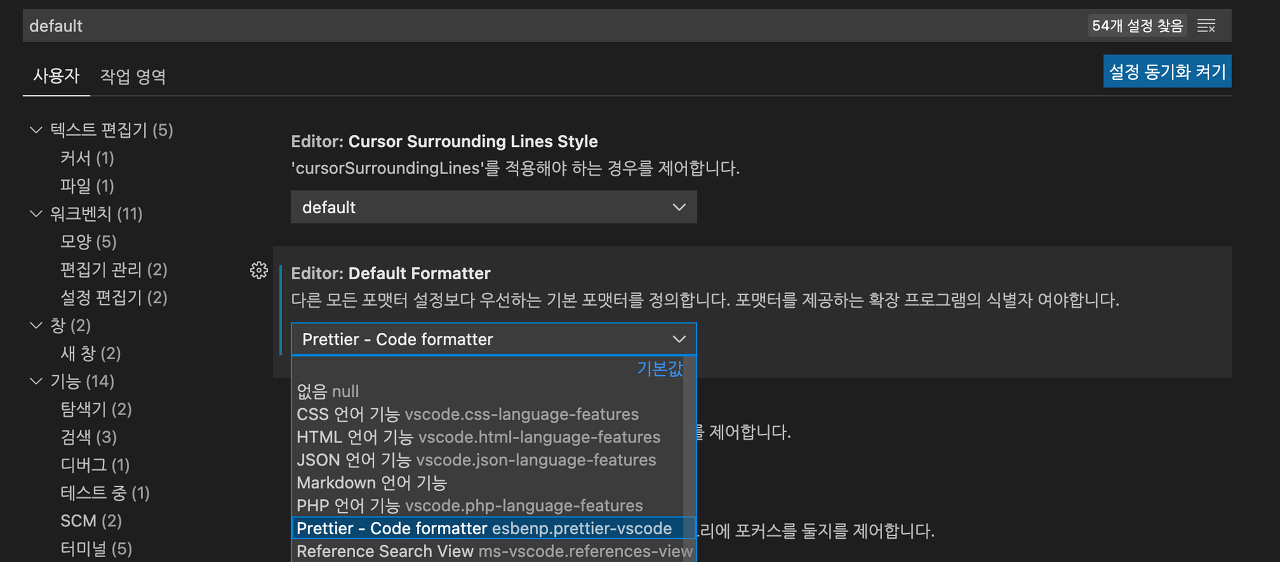Select 편집기 관리 (2) in settings tree
The width and height of the screenshot is (1280, 562).
click(x=114, y=270)
